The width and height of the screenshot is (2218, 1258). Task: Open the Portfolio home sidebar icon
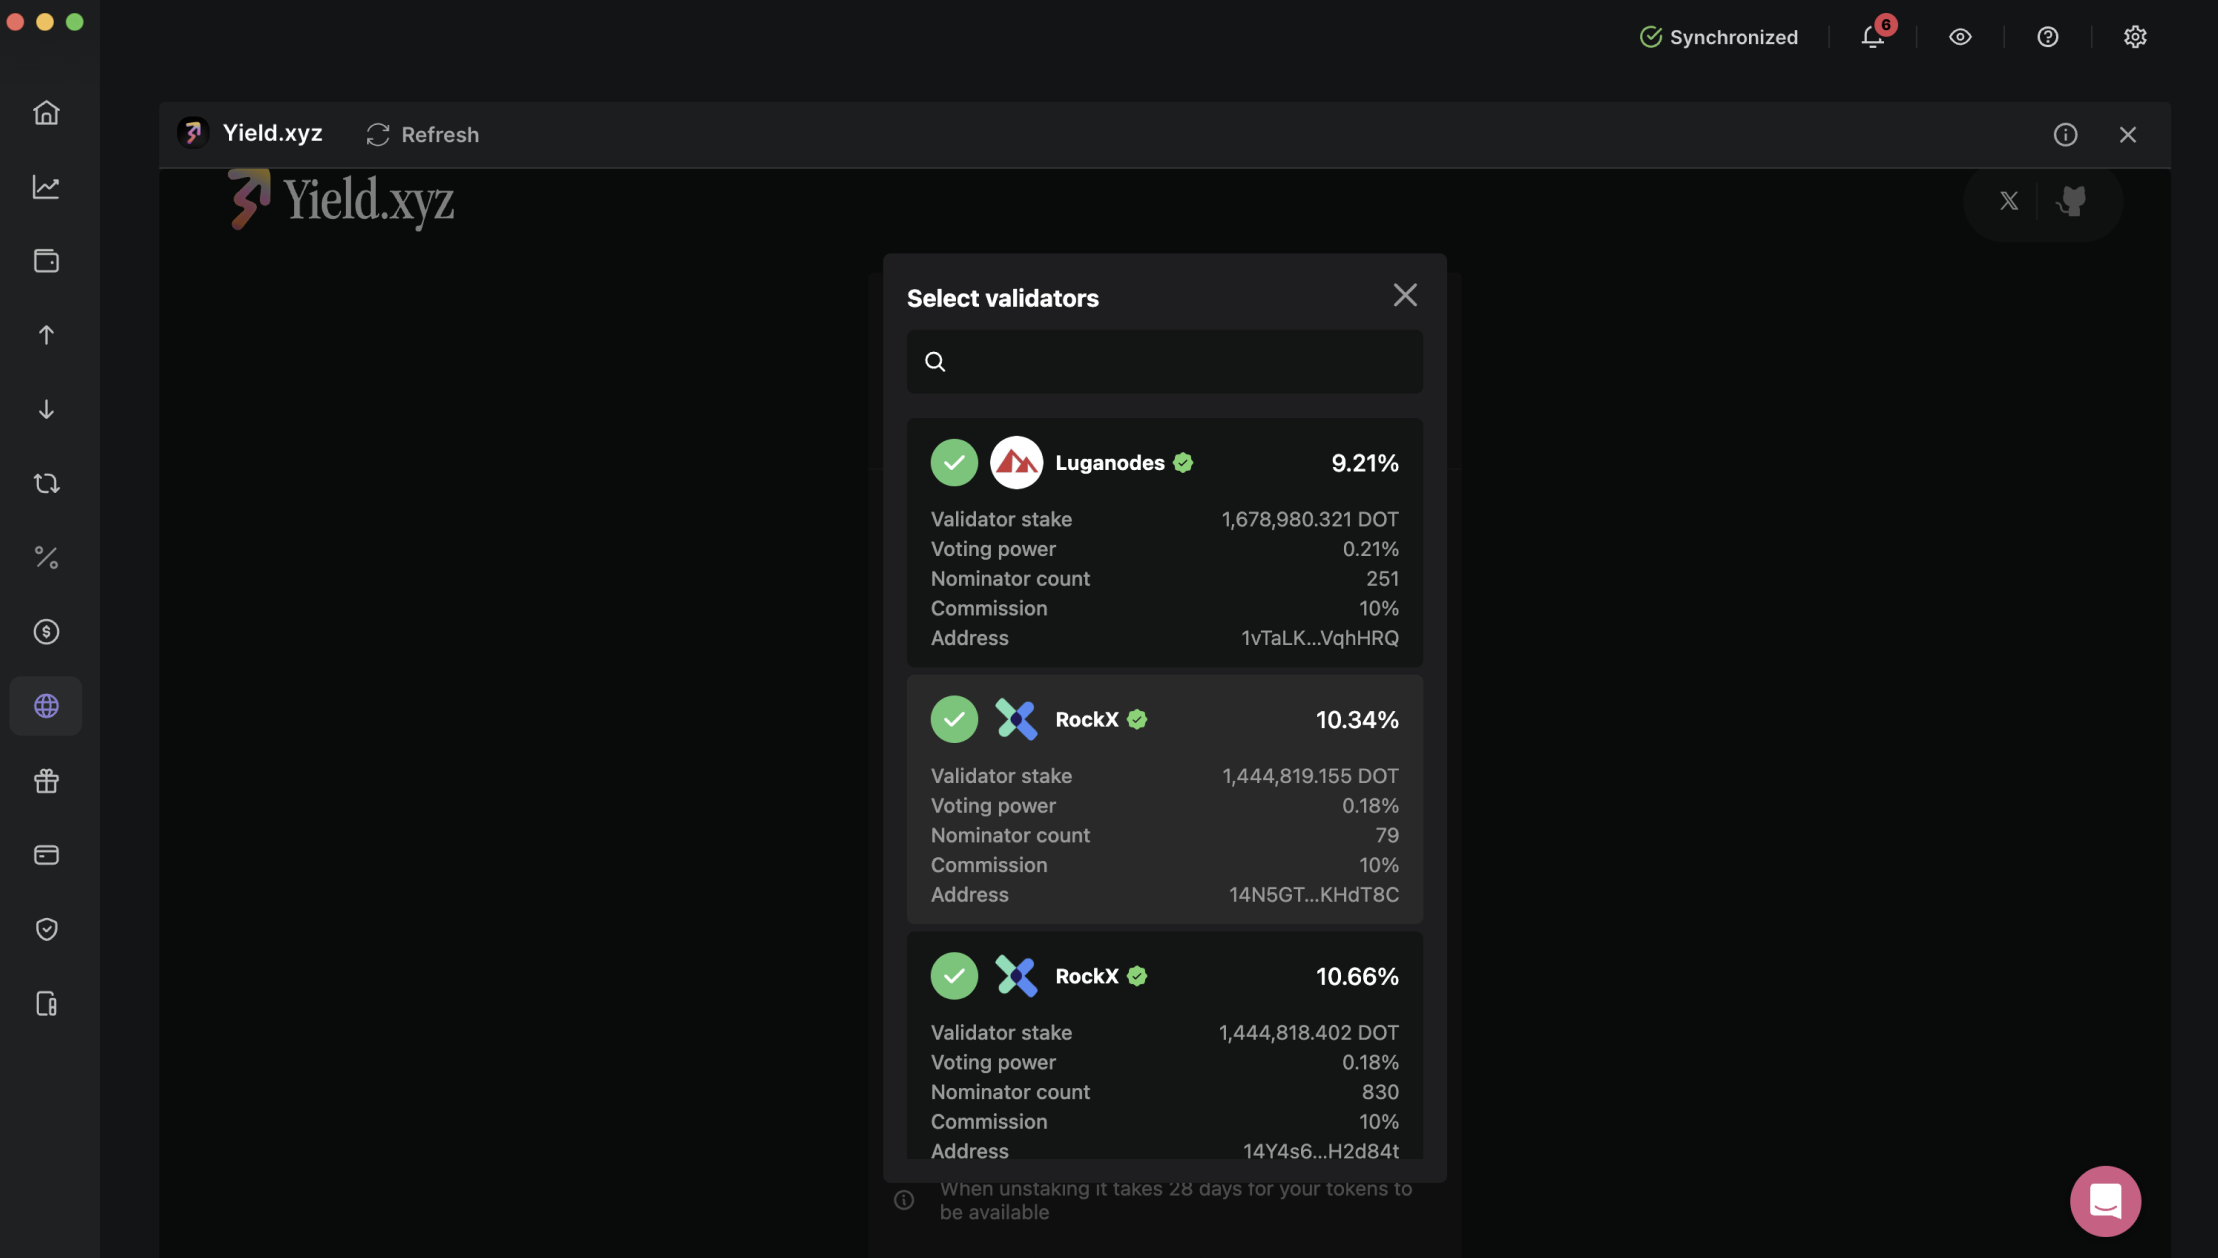(46, 112)
